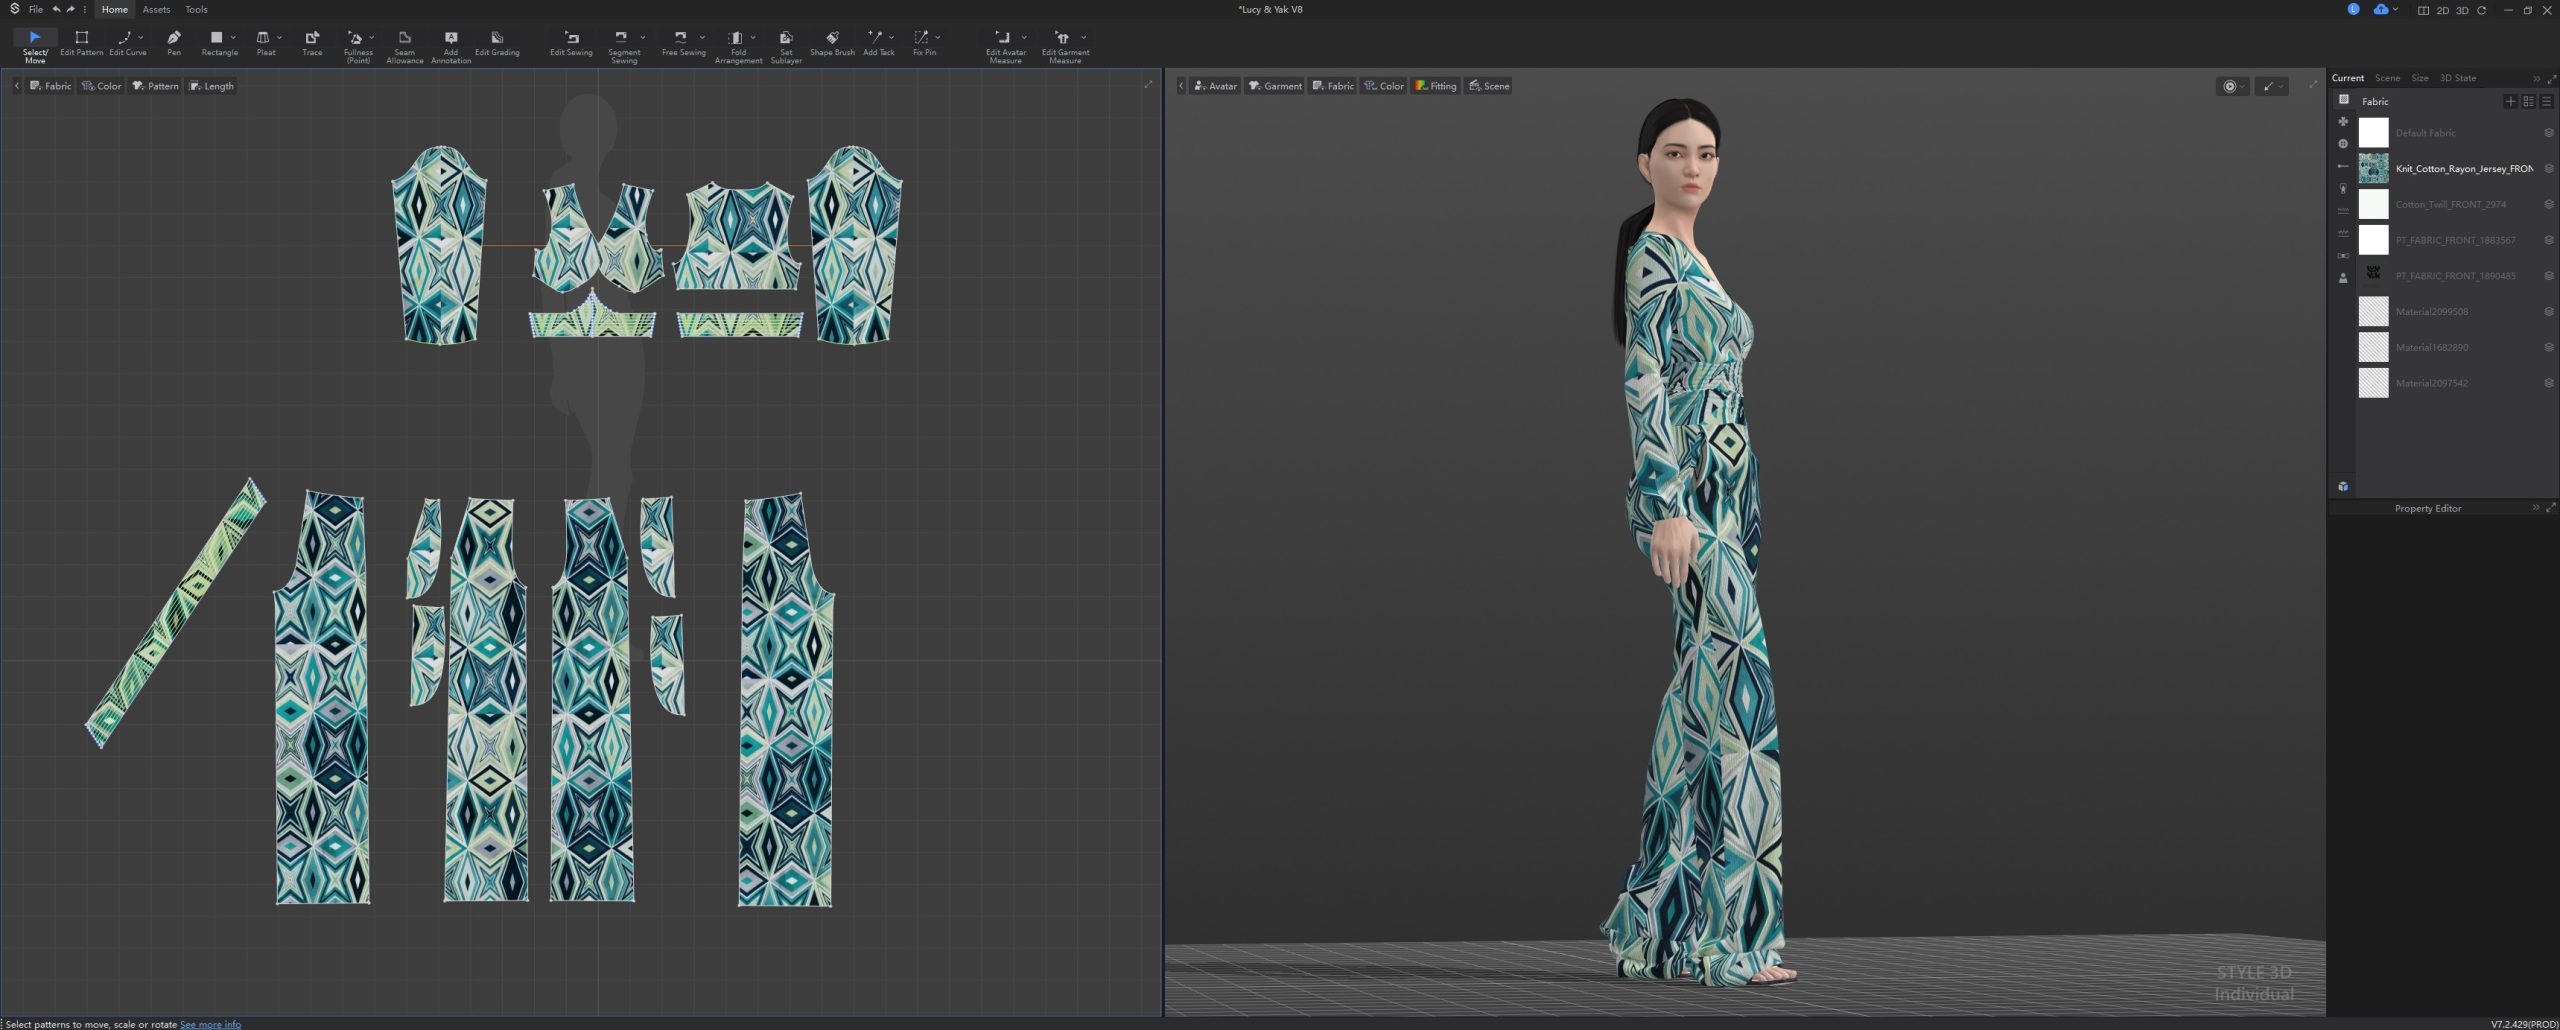Select the Seam Allowance tool

(405, 46)
